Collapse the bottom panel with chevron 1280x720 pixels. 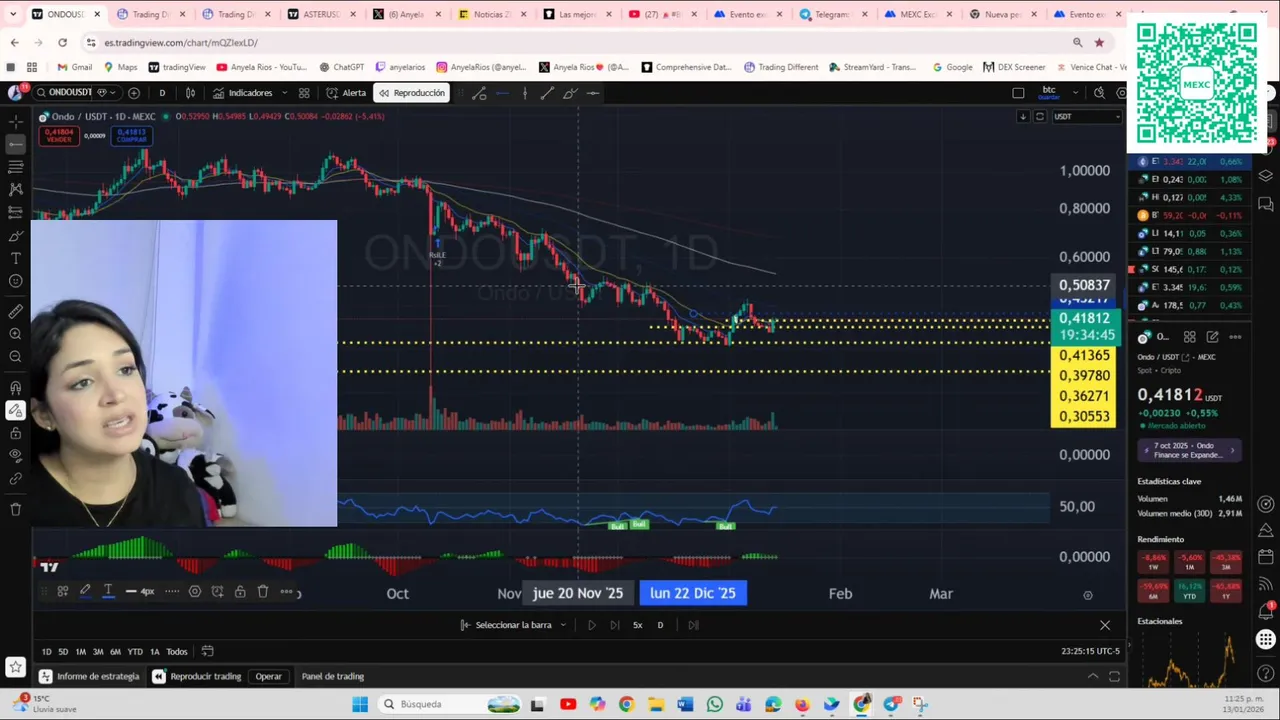(1093, 676)
